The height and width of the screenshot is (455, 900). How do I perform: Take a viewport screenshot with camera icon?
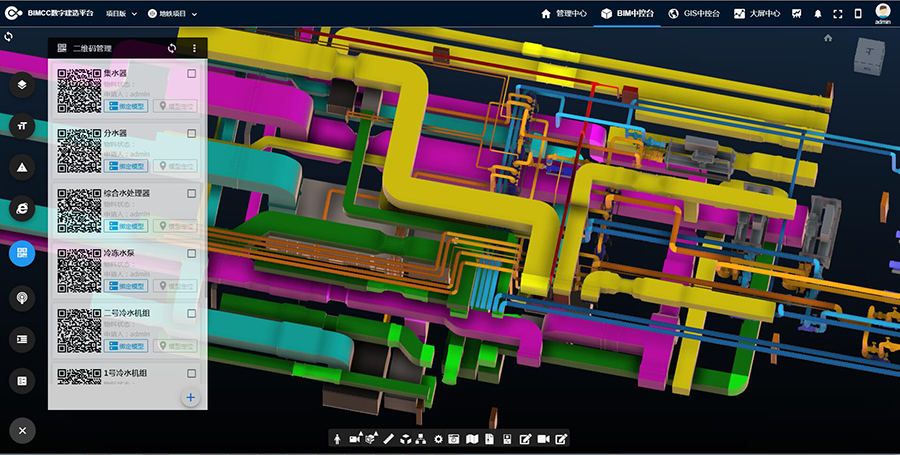pyautogui.click(x=453, y=439)
